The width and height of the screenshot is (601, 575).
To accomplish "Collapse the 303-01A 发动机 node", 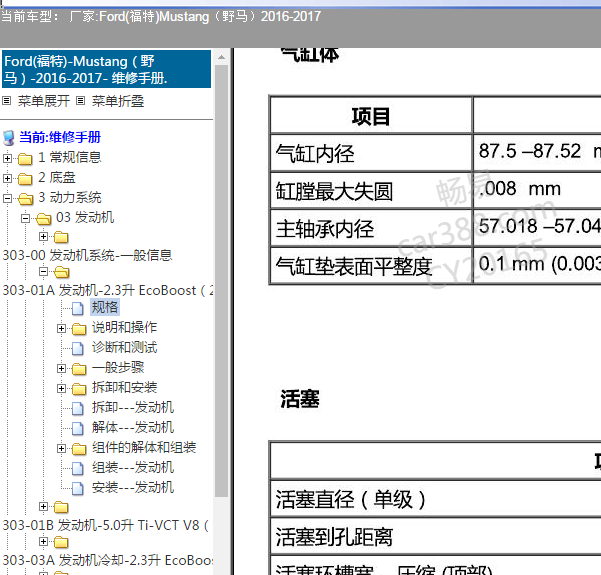I will coord(43,271).
